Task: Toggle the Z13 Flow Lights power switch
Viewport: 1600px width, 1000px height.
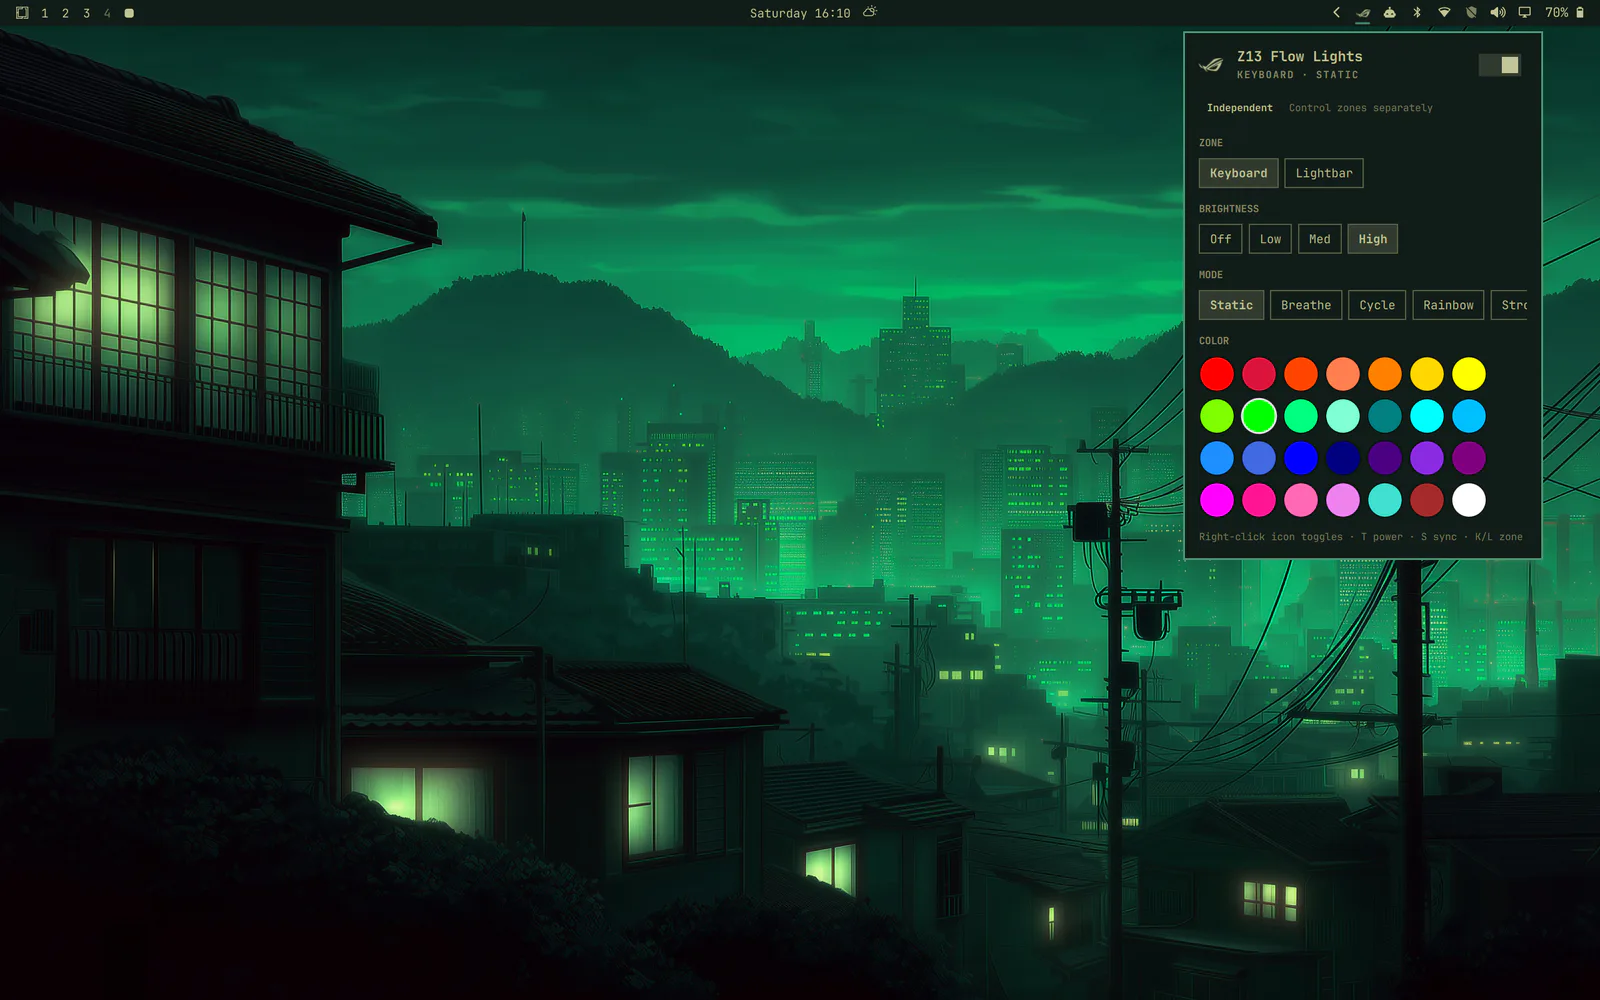Action: tap(1500, 65)
